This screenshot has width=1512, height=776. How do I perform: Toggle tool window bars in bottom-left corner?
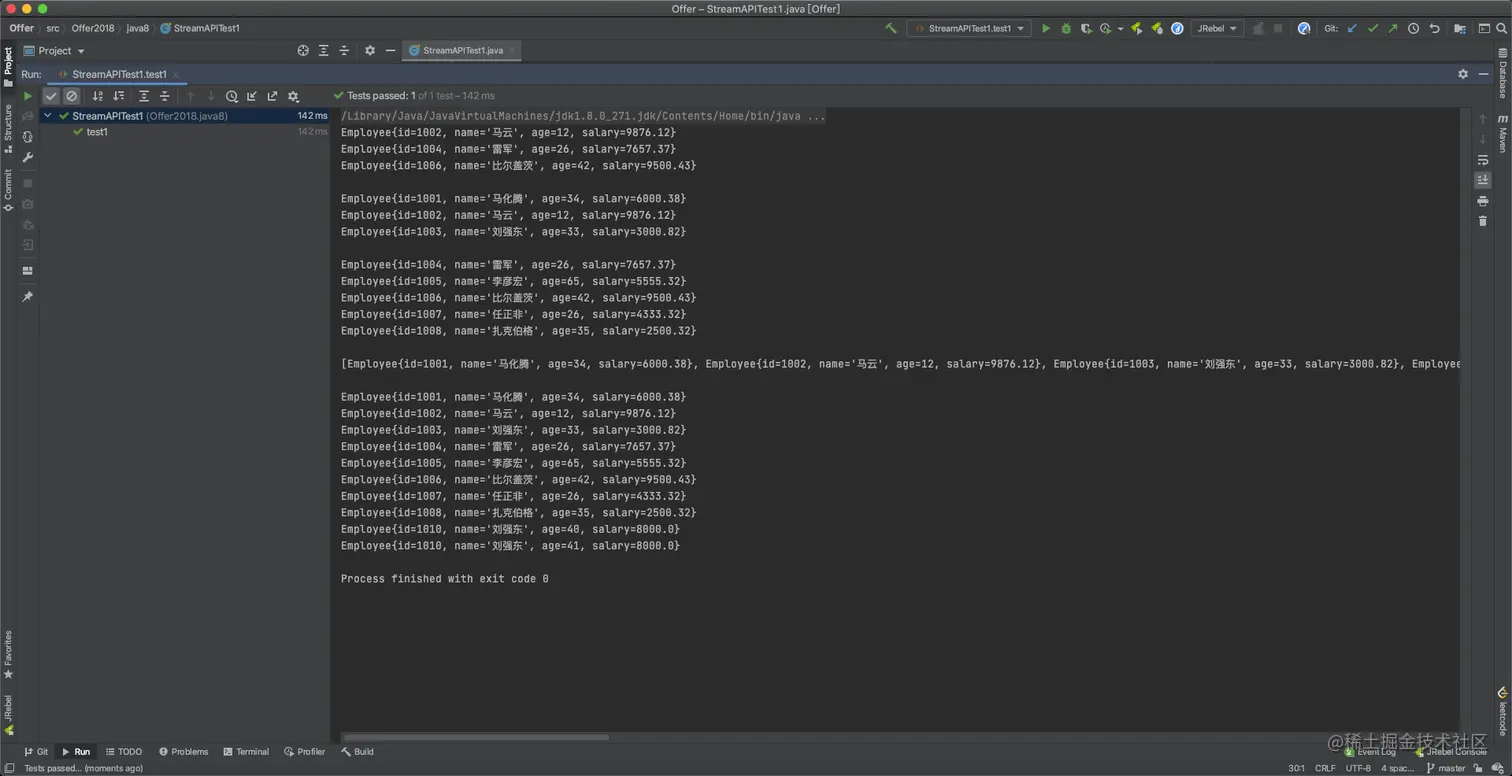9,768
